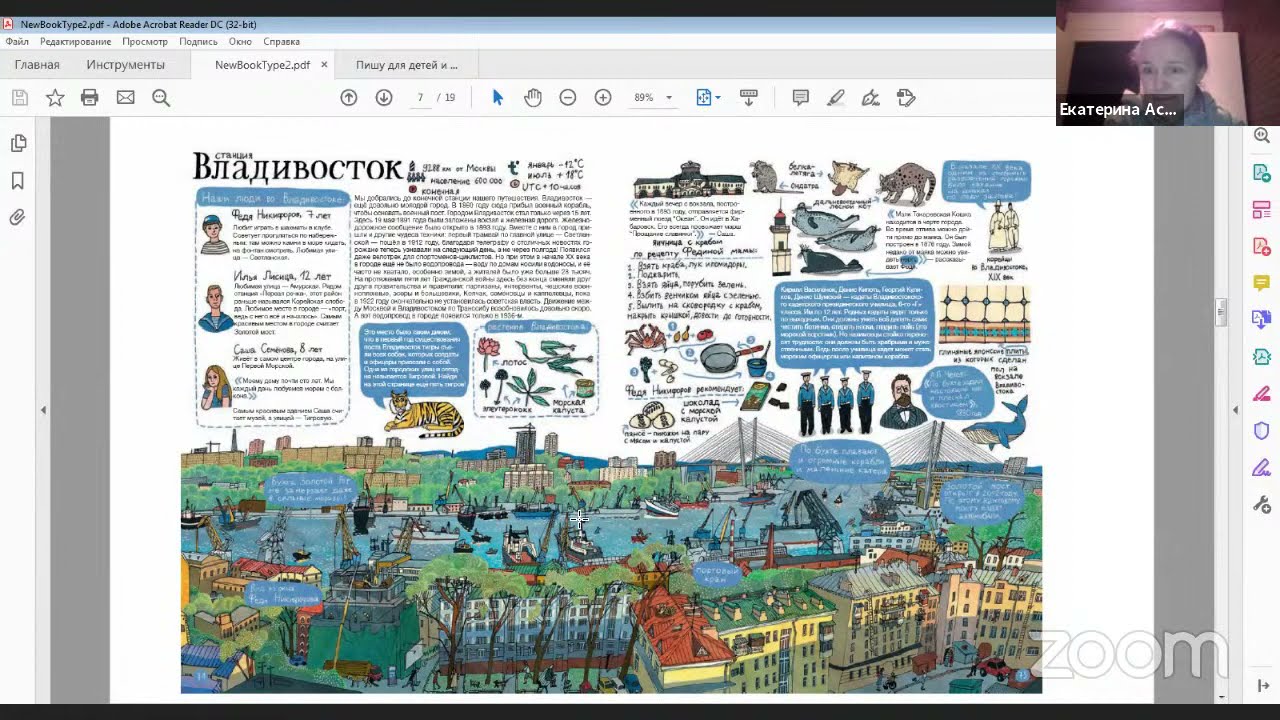Open Redact pink pen in right pane
Viewport: 1280px width, 720px height.
pyautogui.click(x=1262, y=394)
